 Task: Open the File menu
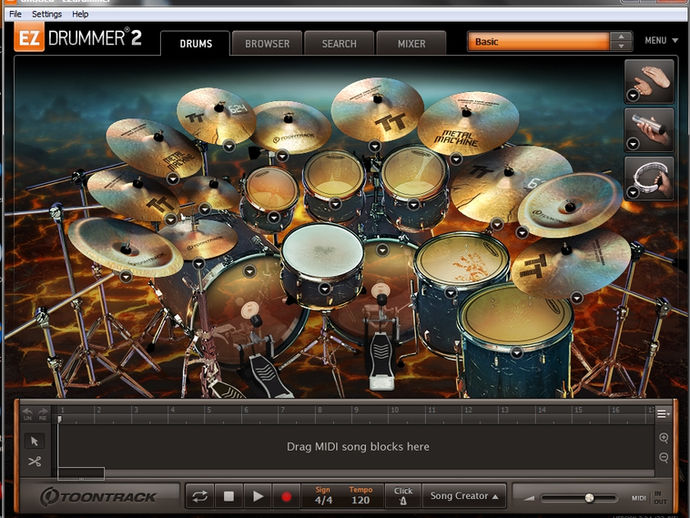15,14
